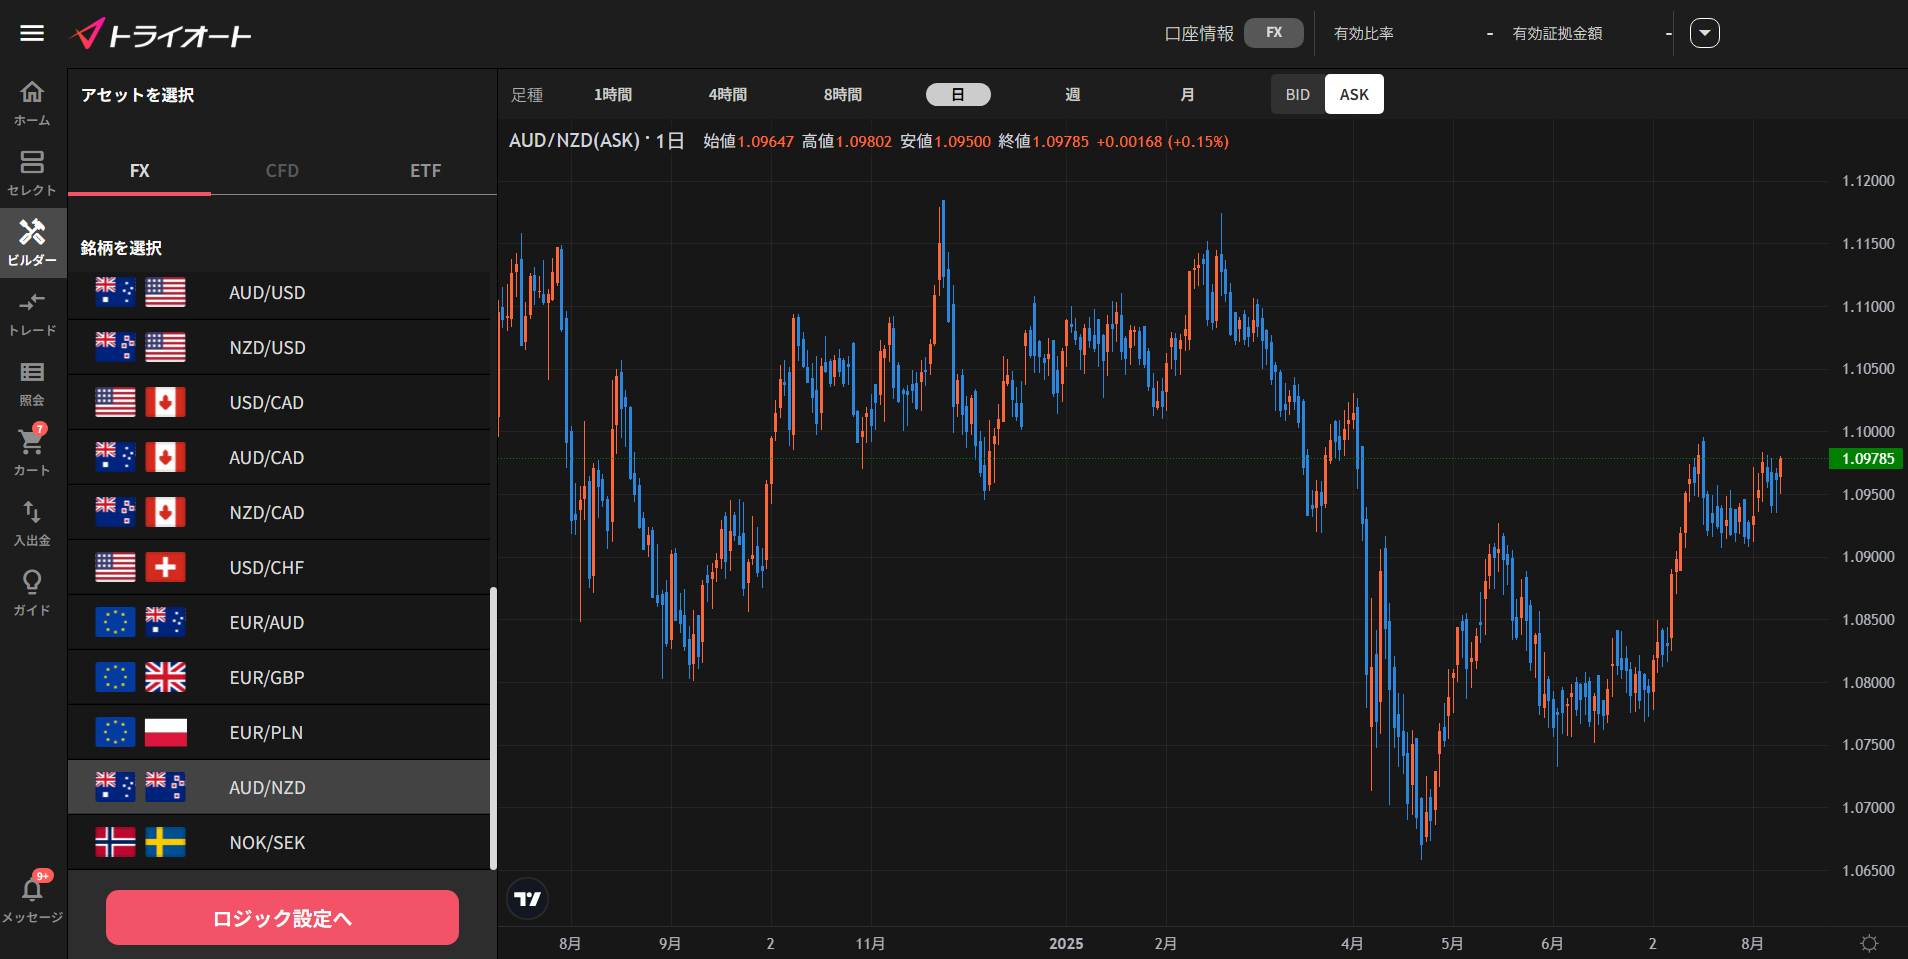Open the Guide lightbulb icon
This screenshot has width=1908, height=959.
click(32, 592)
